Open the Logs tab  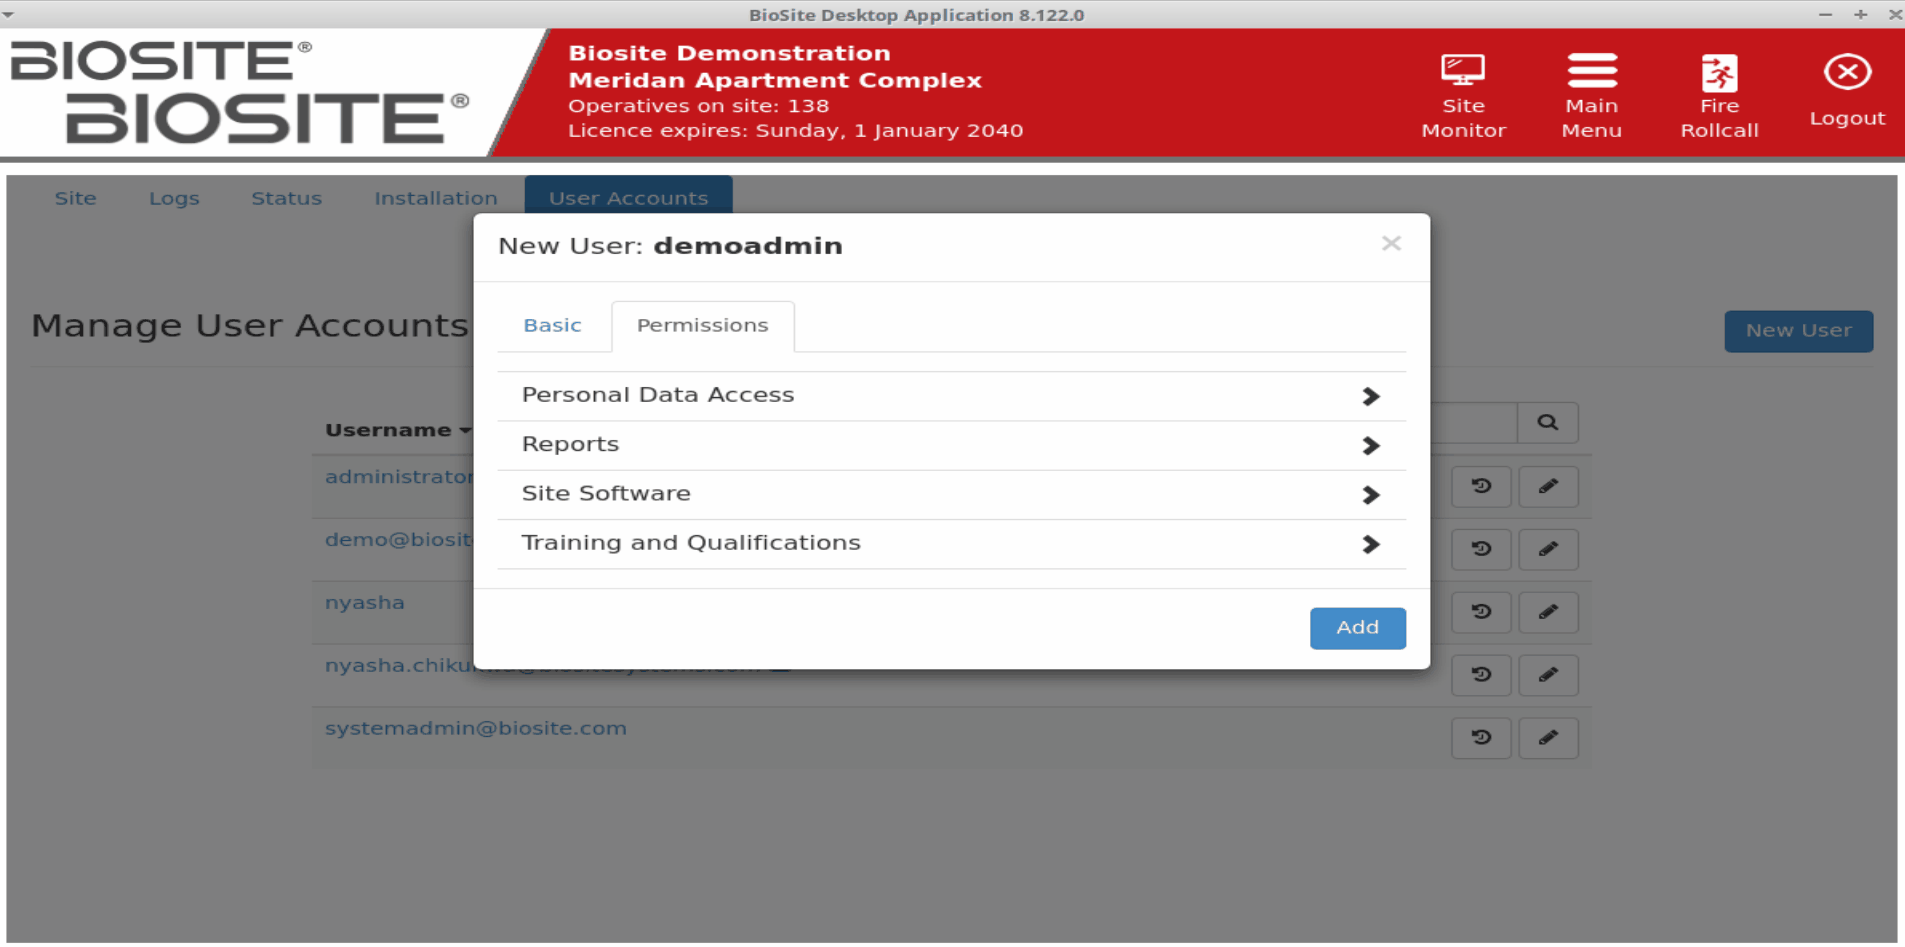pos(174,198)
